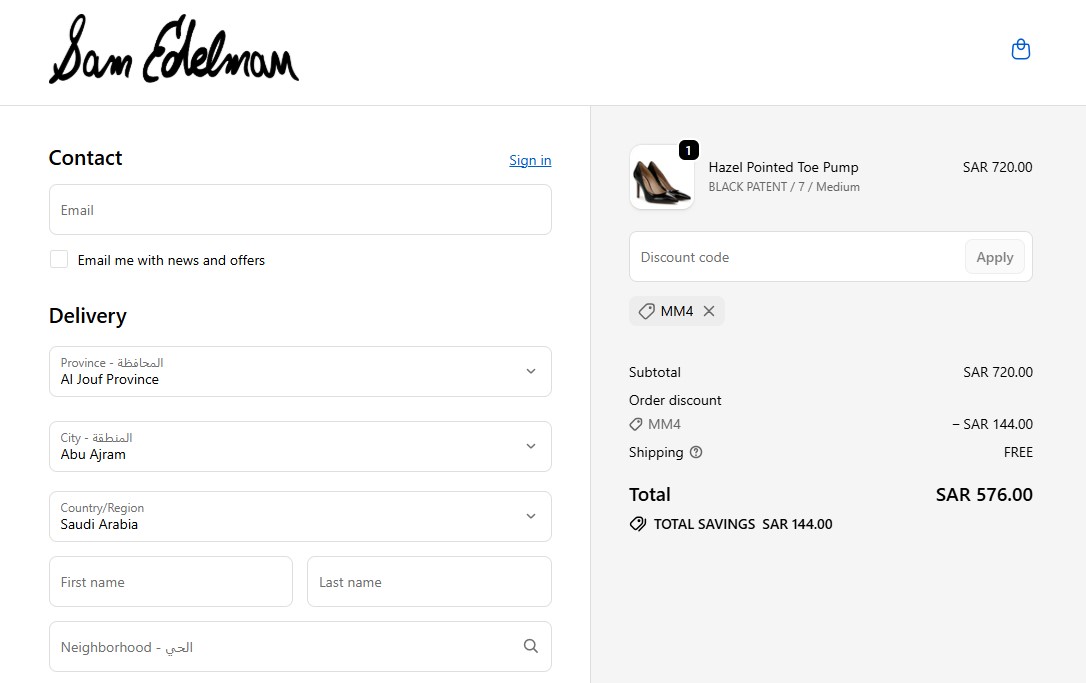Open the shopping bag cart icon
The image size is (1086, 683).
coord(1020,50)
